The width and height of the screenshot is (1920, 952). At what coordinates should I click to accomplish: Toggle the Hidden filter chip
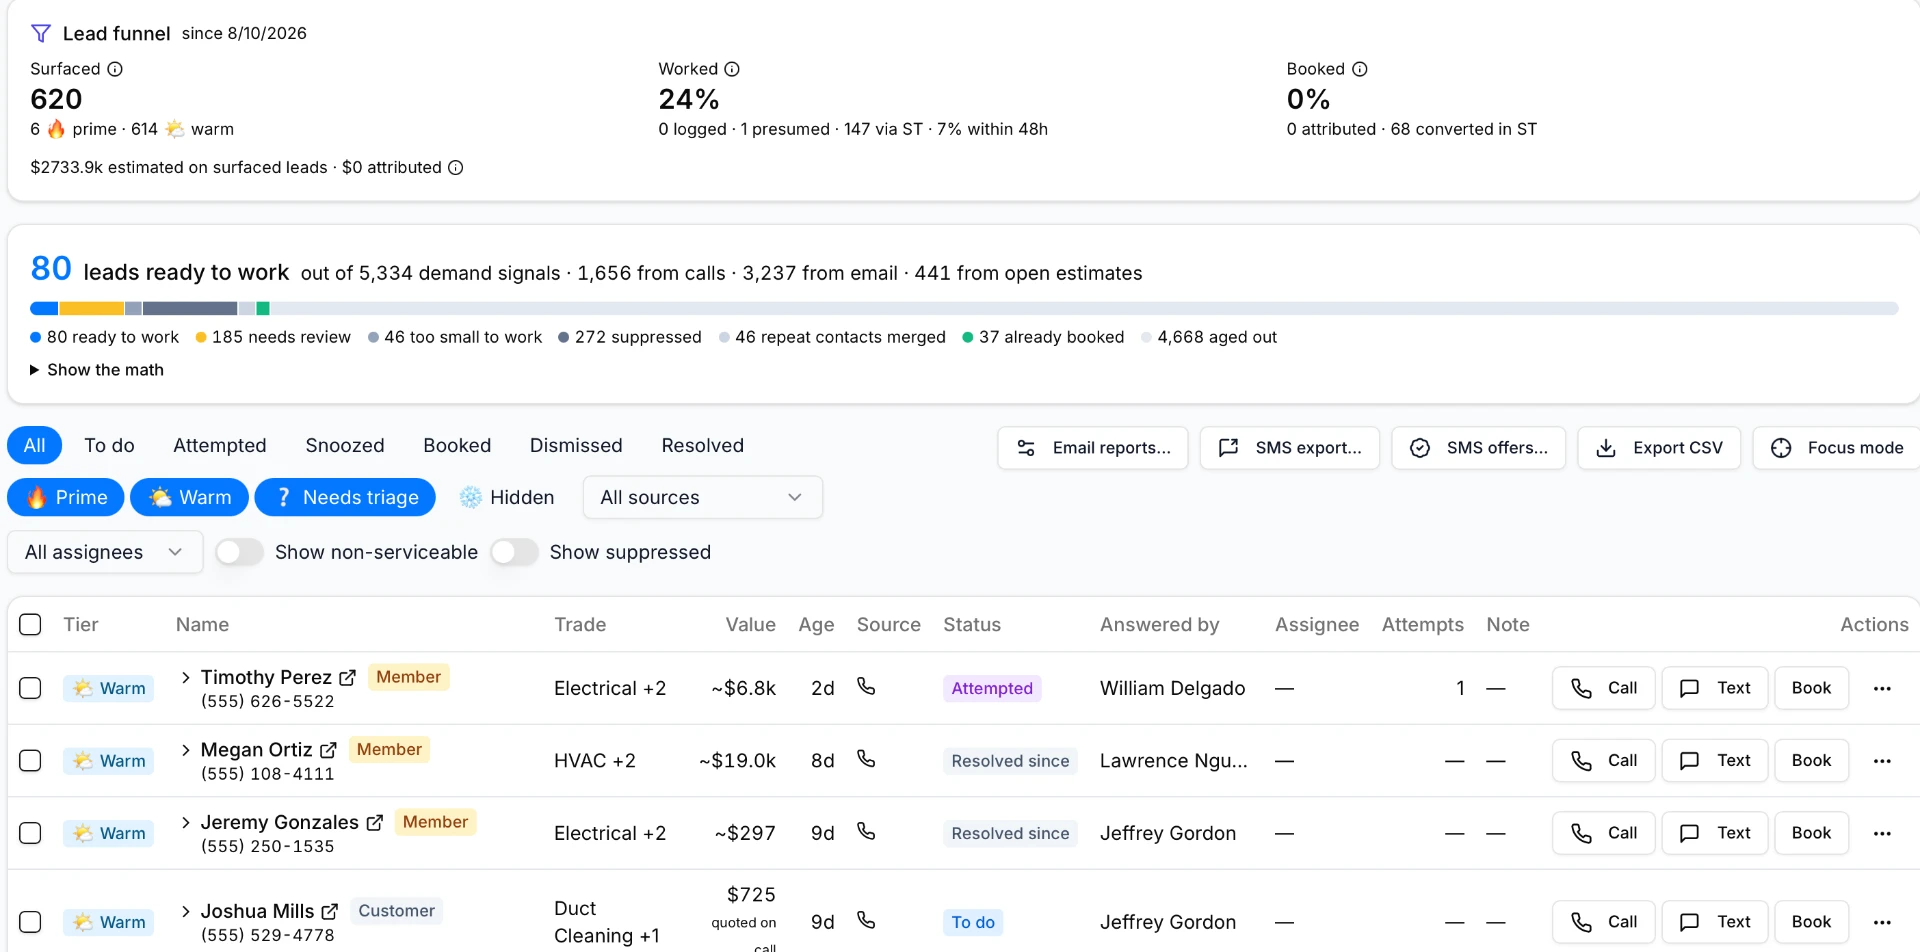click(x=507, y=497)
